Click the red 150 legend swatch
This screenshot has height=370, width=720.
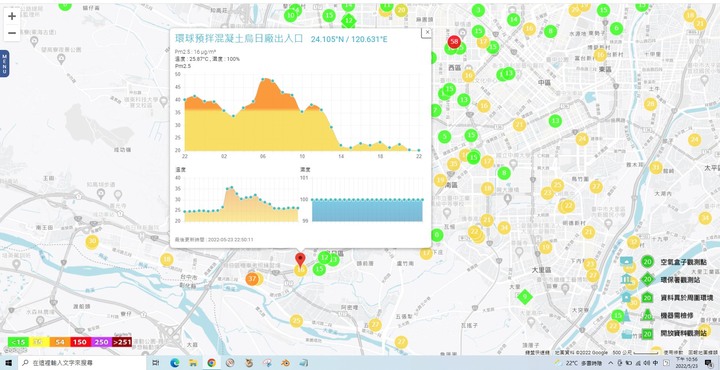click(x=80, y=342)
